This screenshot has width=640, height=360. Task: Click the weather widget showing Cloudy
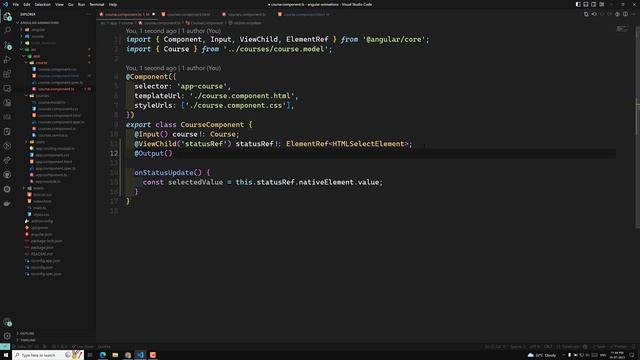542,355
